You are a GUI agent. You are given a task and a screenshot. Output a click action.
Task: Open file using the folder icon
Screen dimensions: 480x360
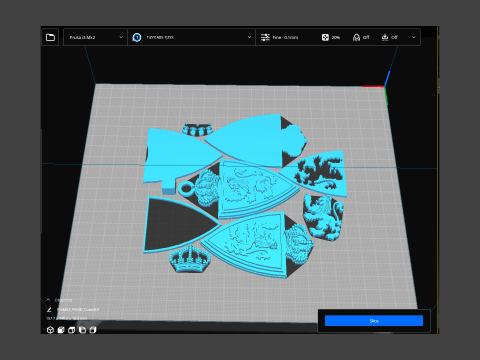[50, 37]
